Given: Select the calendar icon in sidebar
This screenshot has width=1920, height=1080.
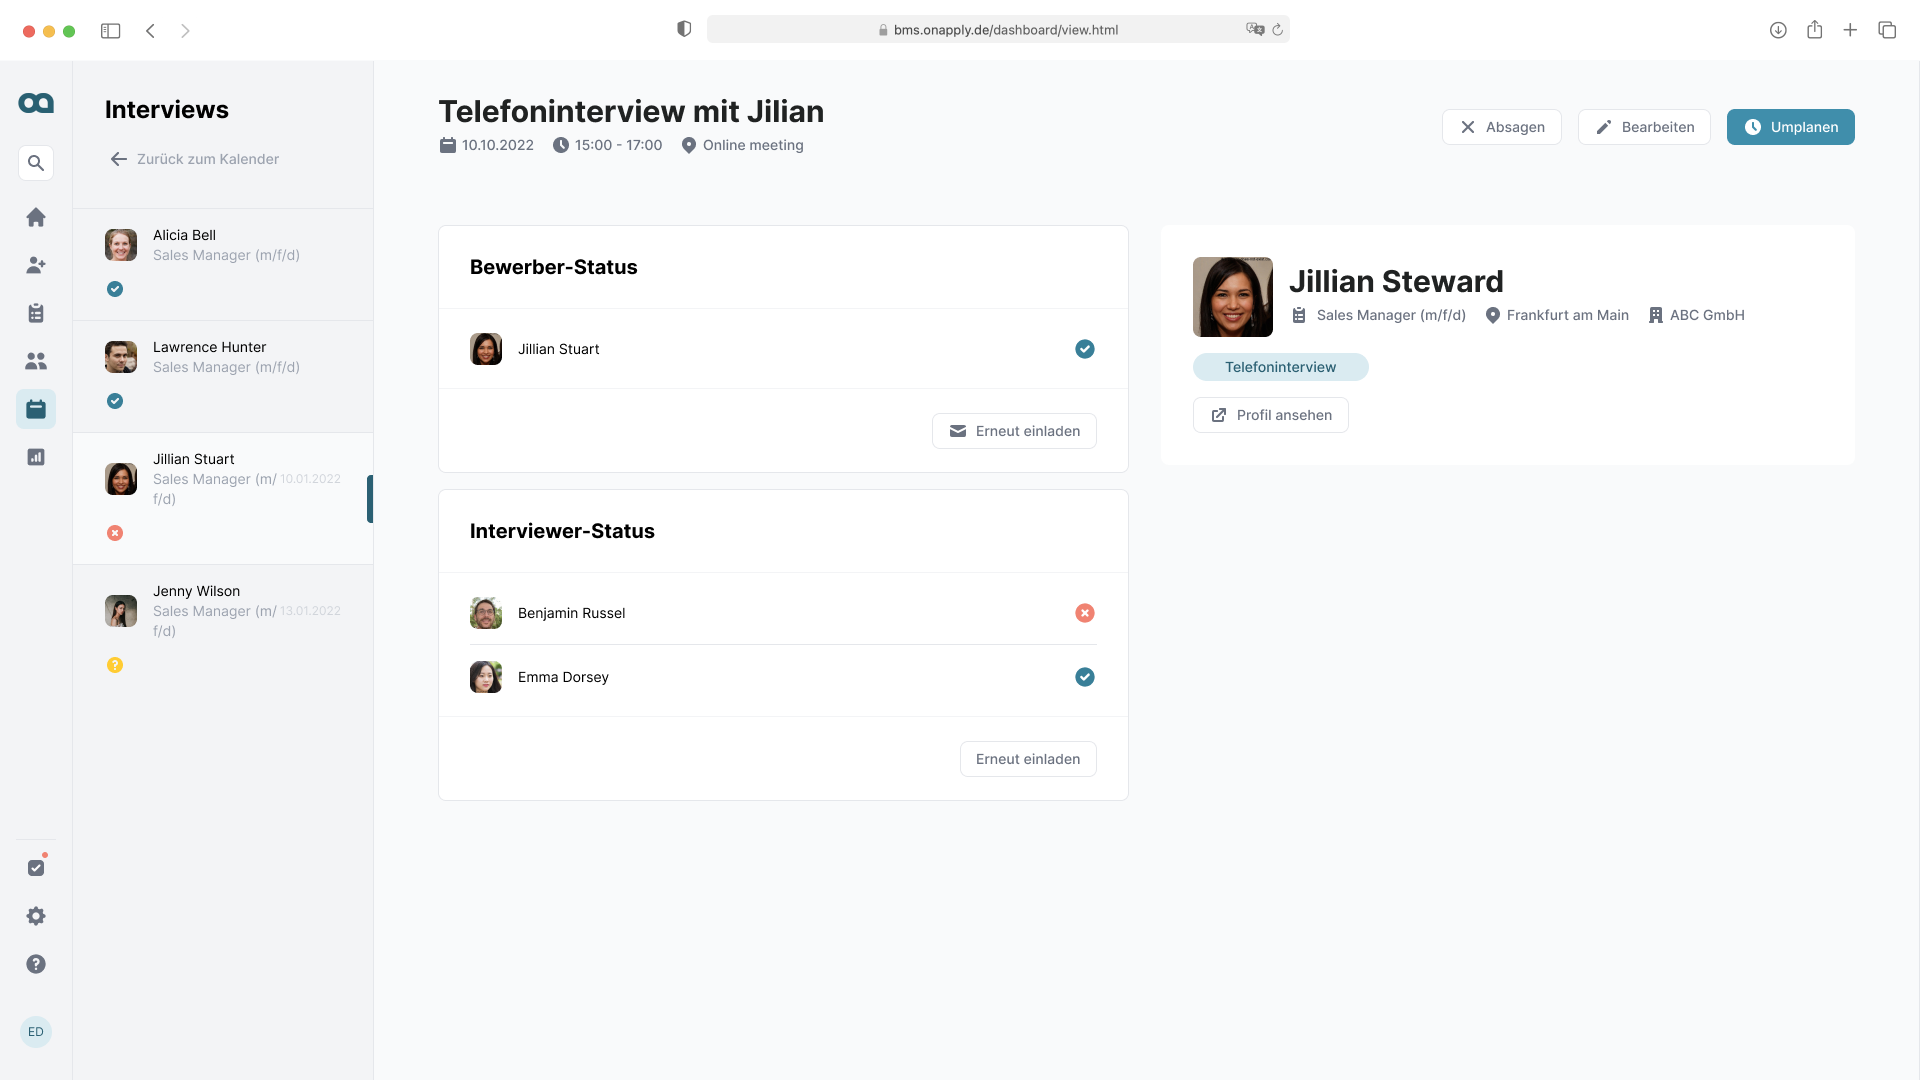Looking at the screenshot, I should tap(36, 409).
